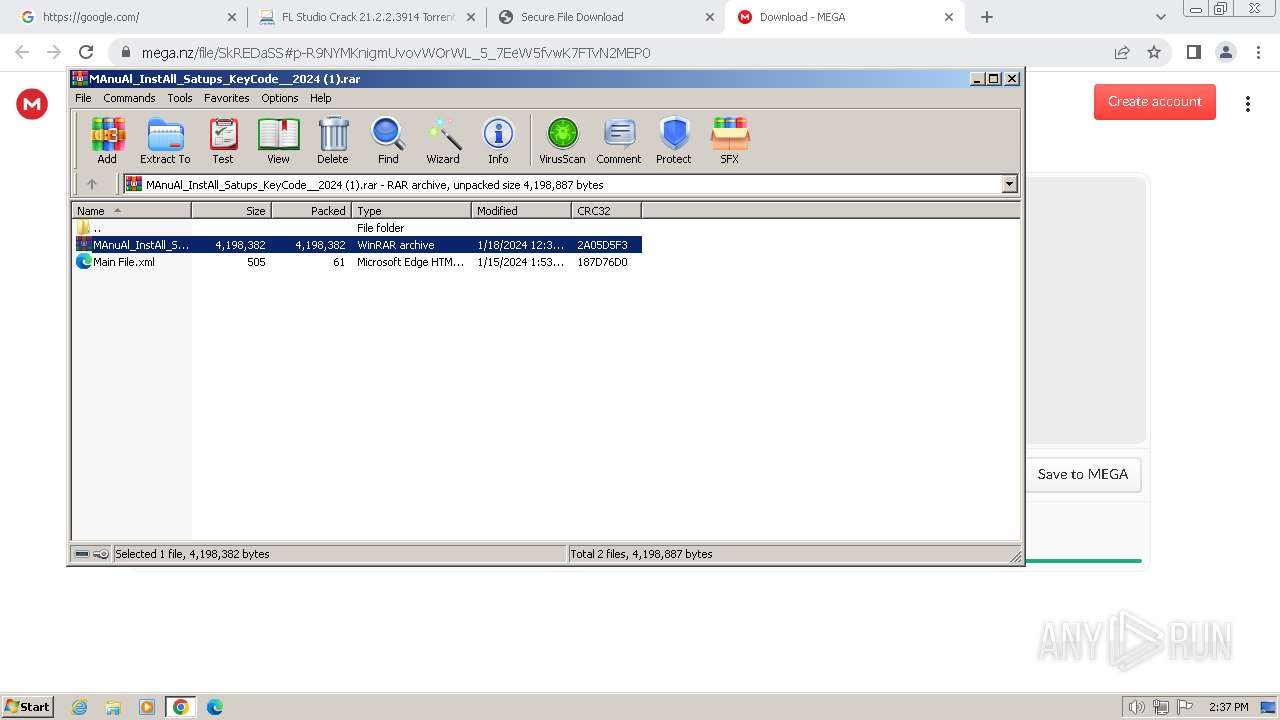
Task: Sort by Packed column header
Action: tap(311, 210)
